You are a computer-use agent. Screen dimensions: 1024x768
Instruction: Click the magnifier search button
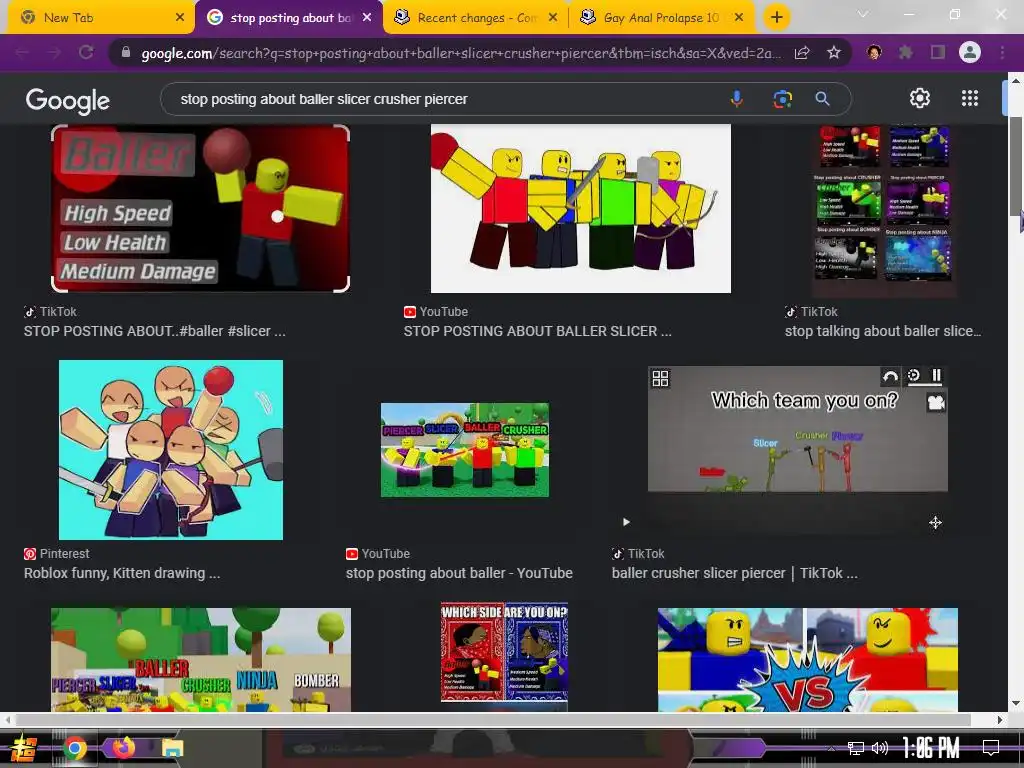pos(822,99)
